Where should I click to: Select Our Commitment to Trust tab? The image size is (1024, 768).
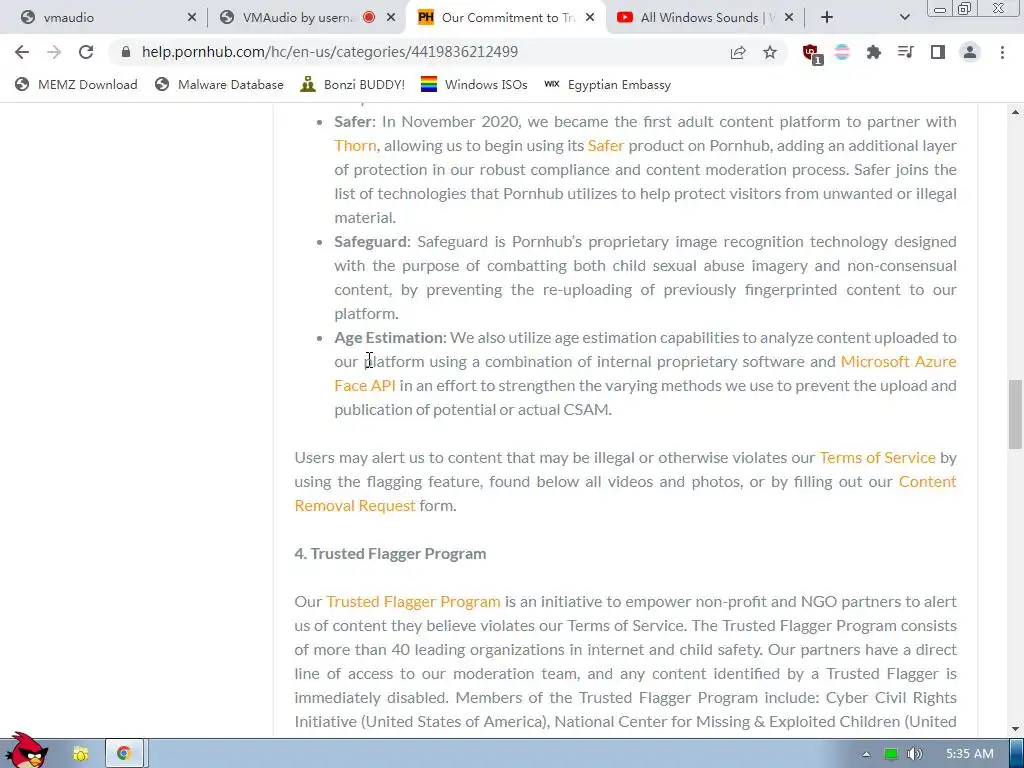click(x=506, y=18)
